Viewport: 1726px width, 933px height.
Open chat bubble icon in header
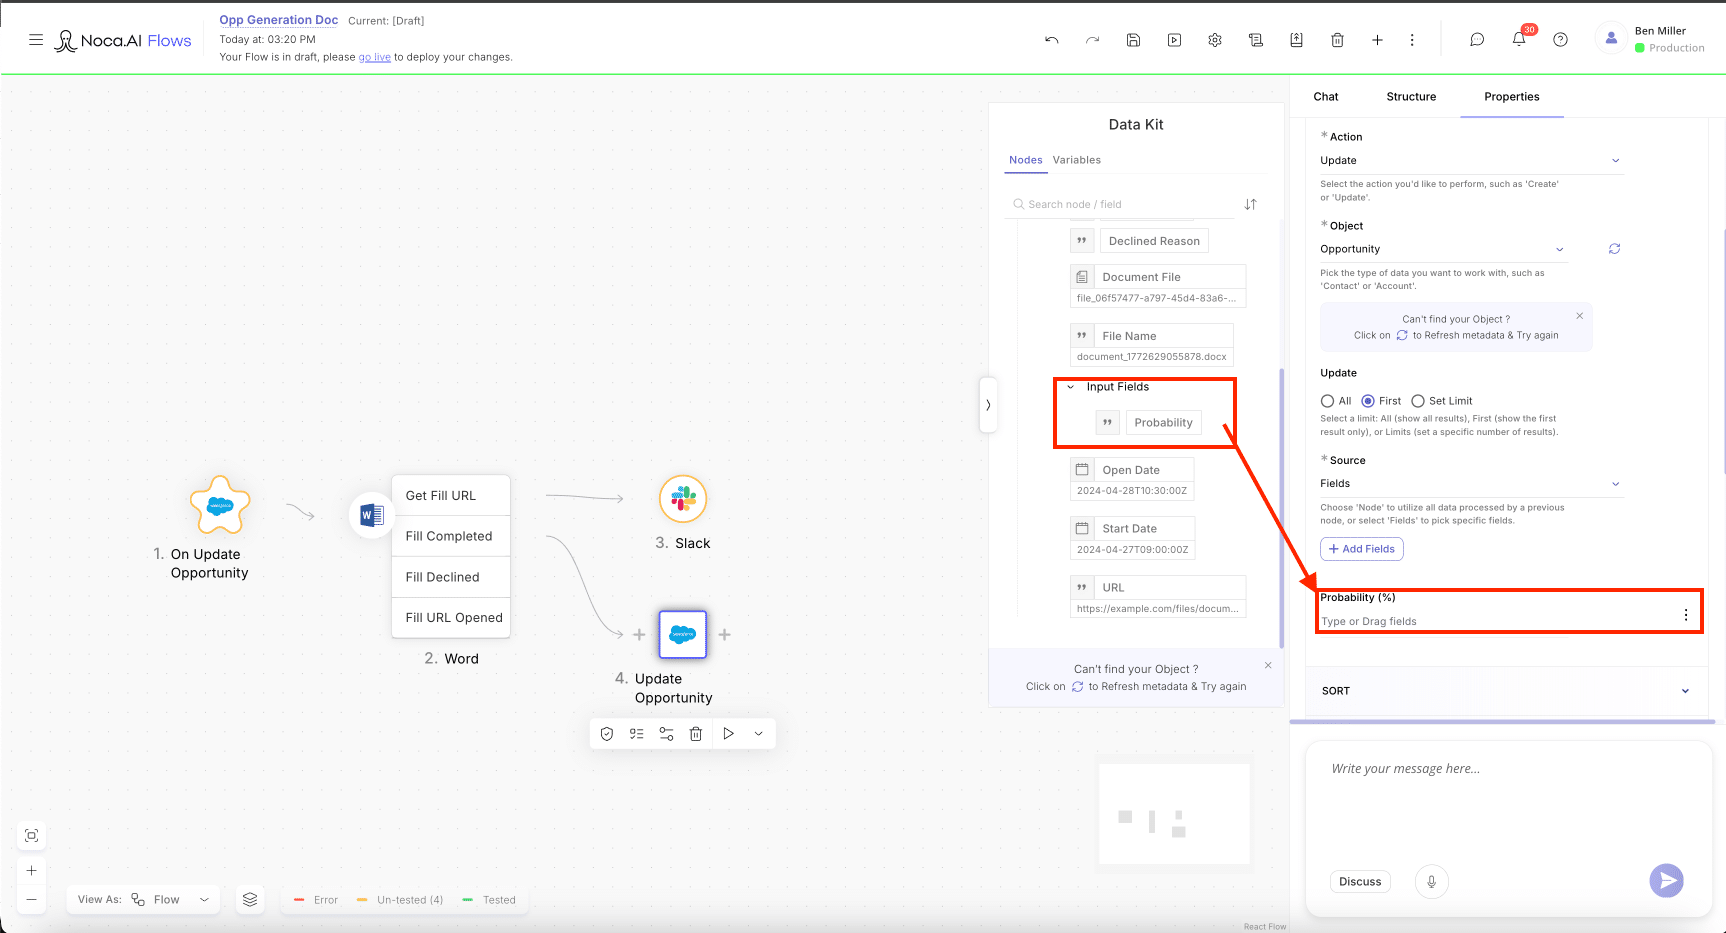click(x=1477, y=40)
